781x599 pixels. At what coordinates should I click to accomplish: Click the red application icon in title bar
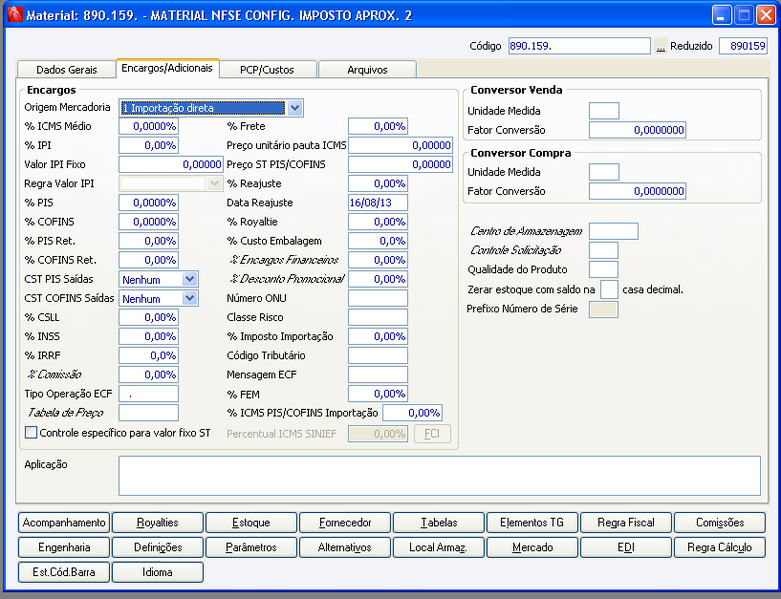[14, 15]
